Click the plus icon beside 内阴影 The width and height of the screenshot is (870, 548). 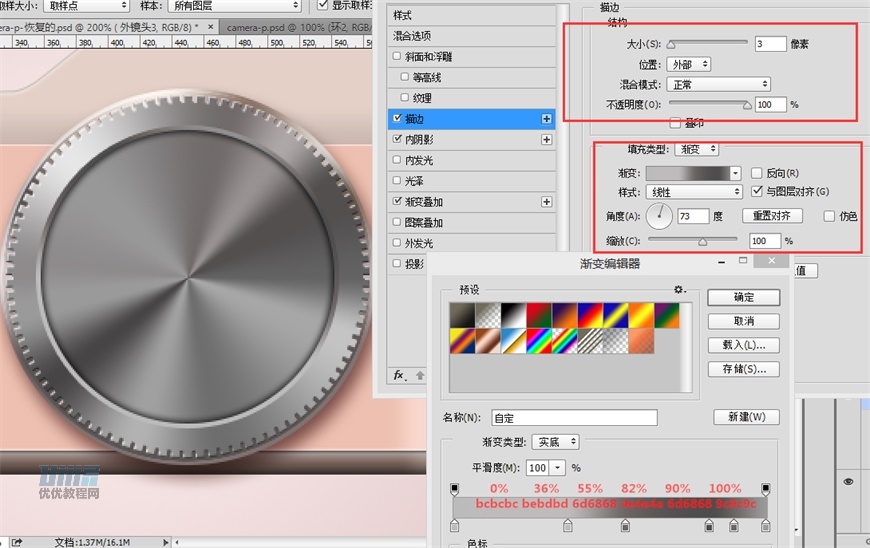pyautogui.click(x=547, y=140)
